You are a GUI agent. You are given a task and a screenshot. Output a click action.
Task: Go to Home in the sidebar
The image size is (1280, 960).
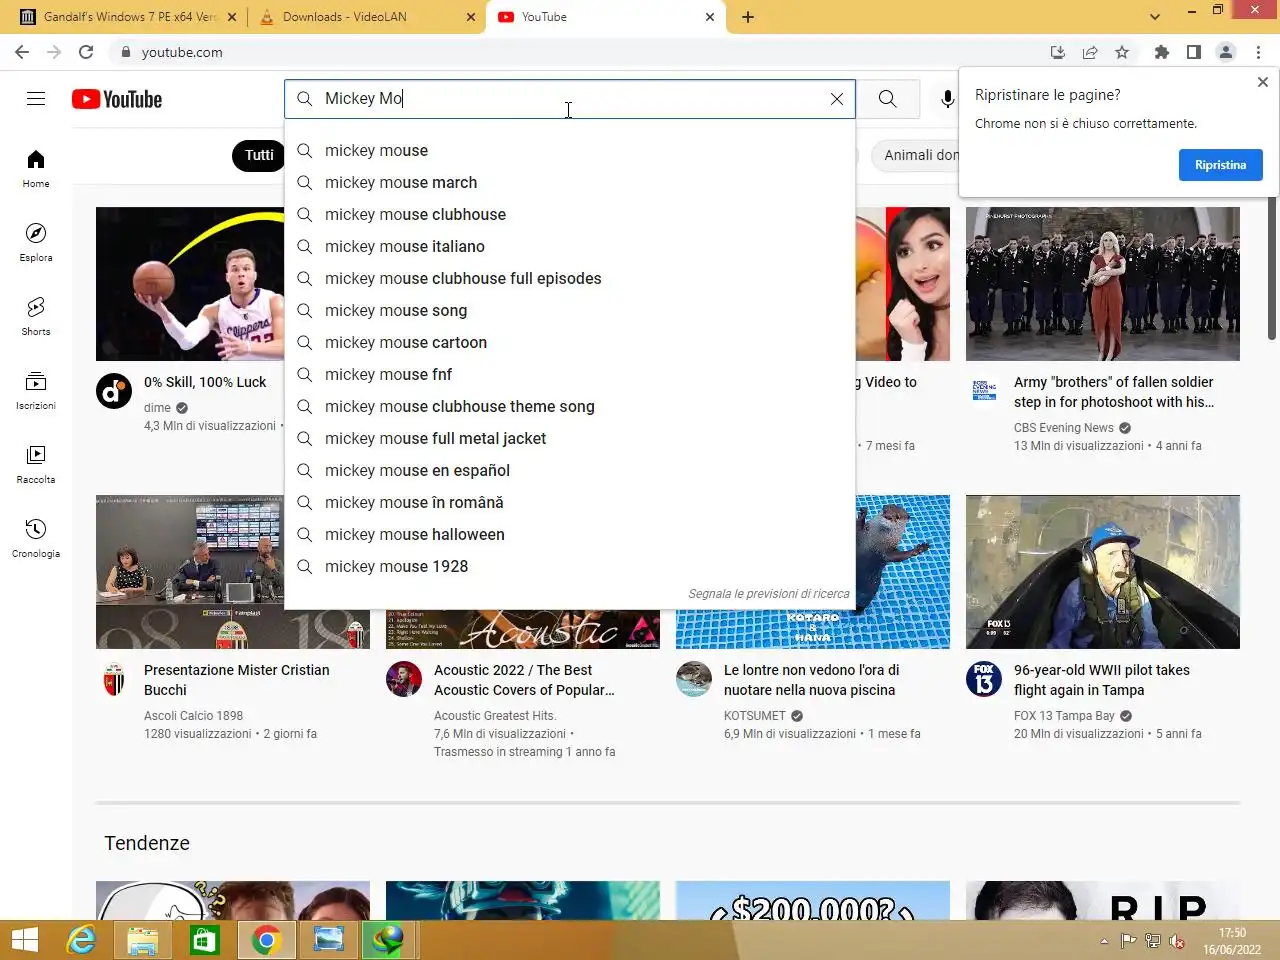click(36, 169)
